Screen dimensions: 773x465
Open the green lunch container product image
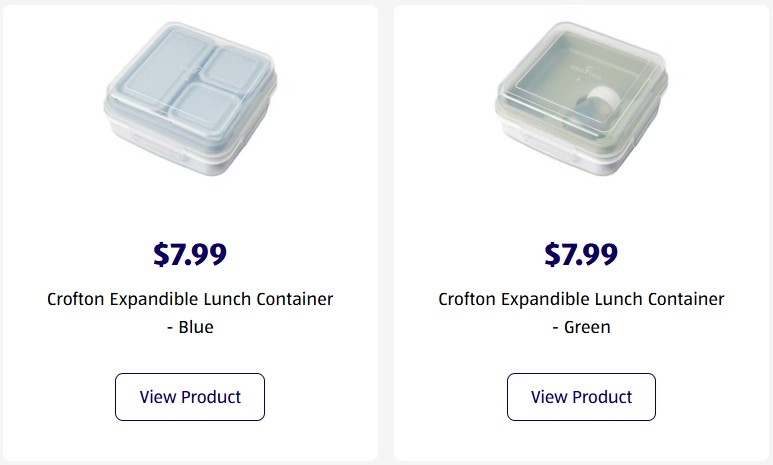point(581,99)
